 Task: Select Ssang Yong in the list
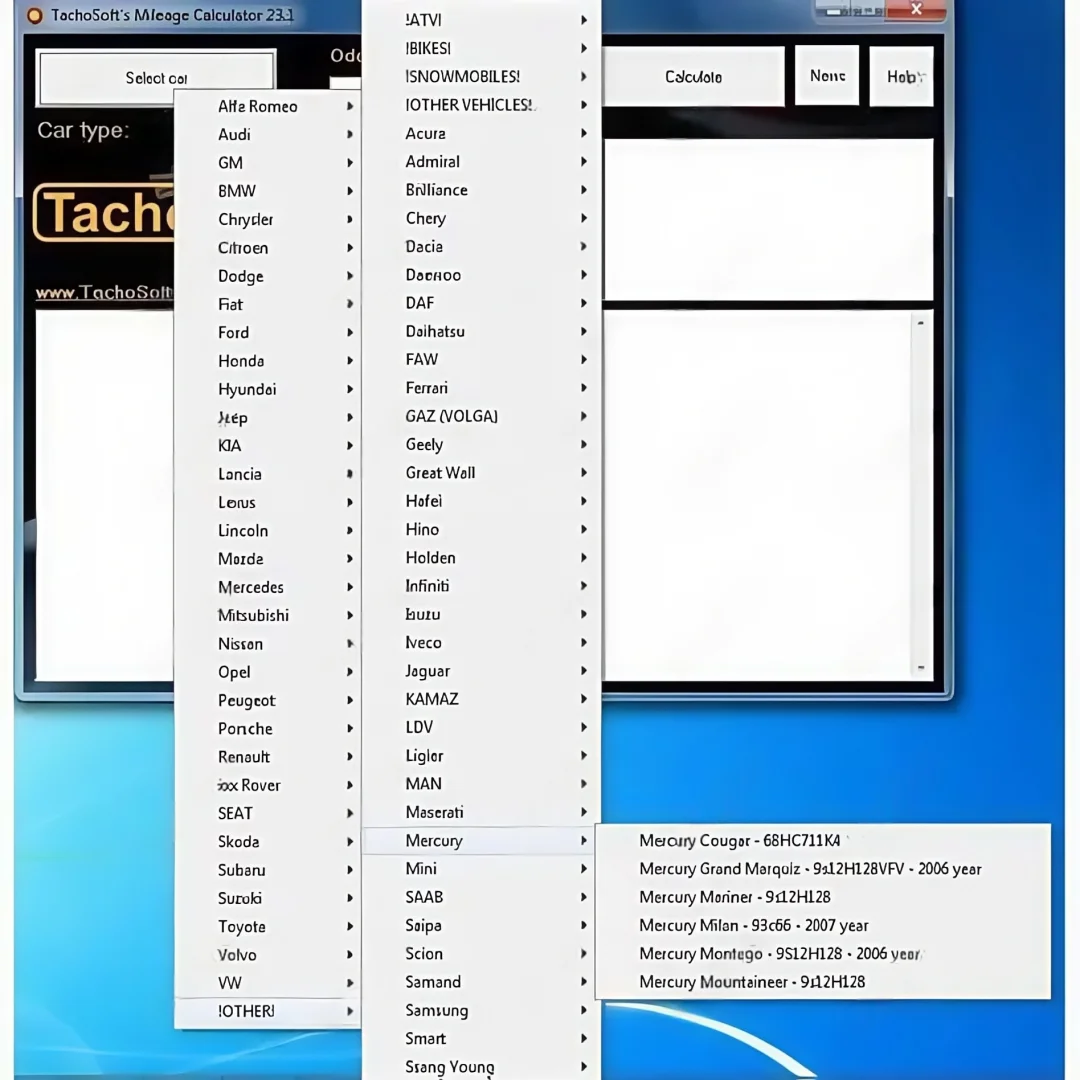pyautogui.click(x=481, y=1066)
